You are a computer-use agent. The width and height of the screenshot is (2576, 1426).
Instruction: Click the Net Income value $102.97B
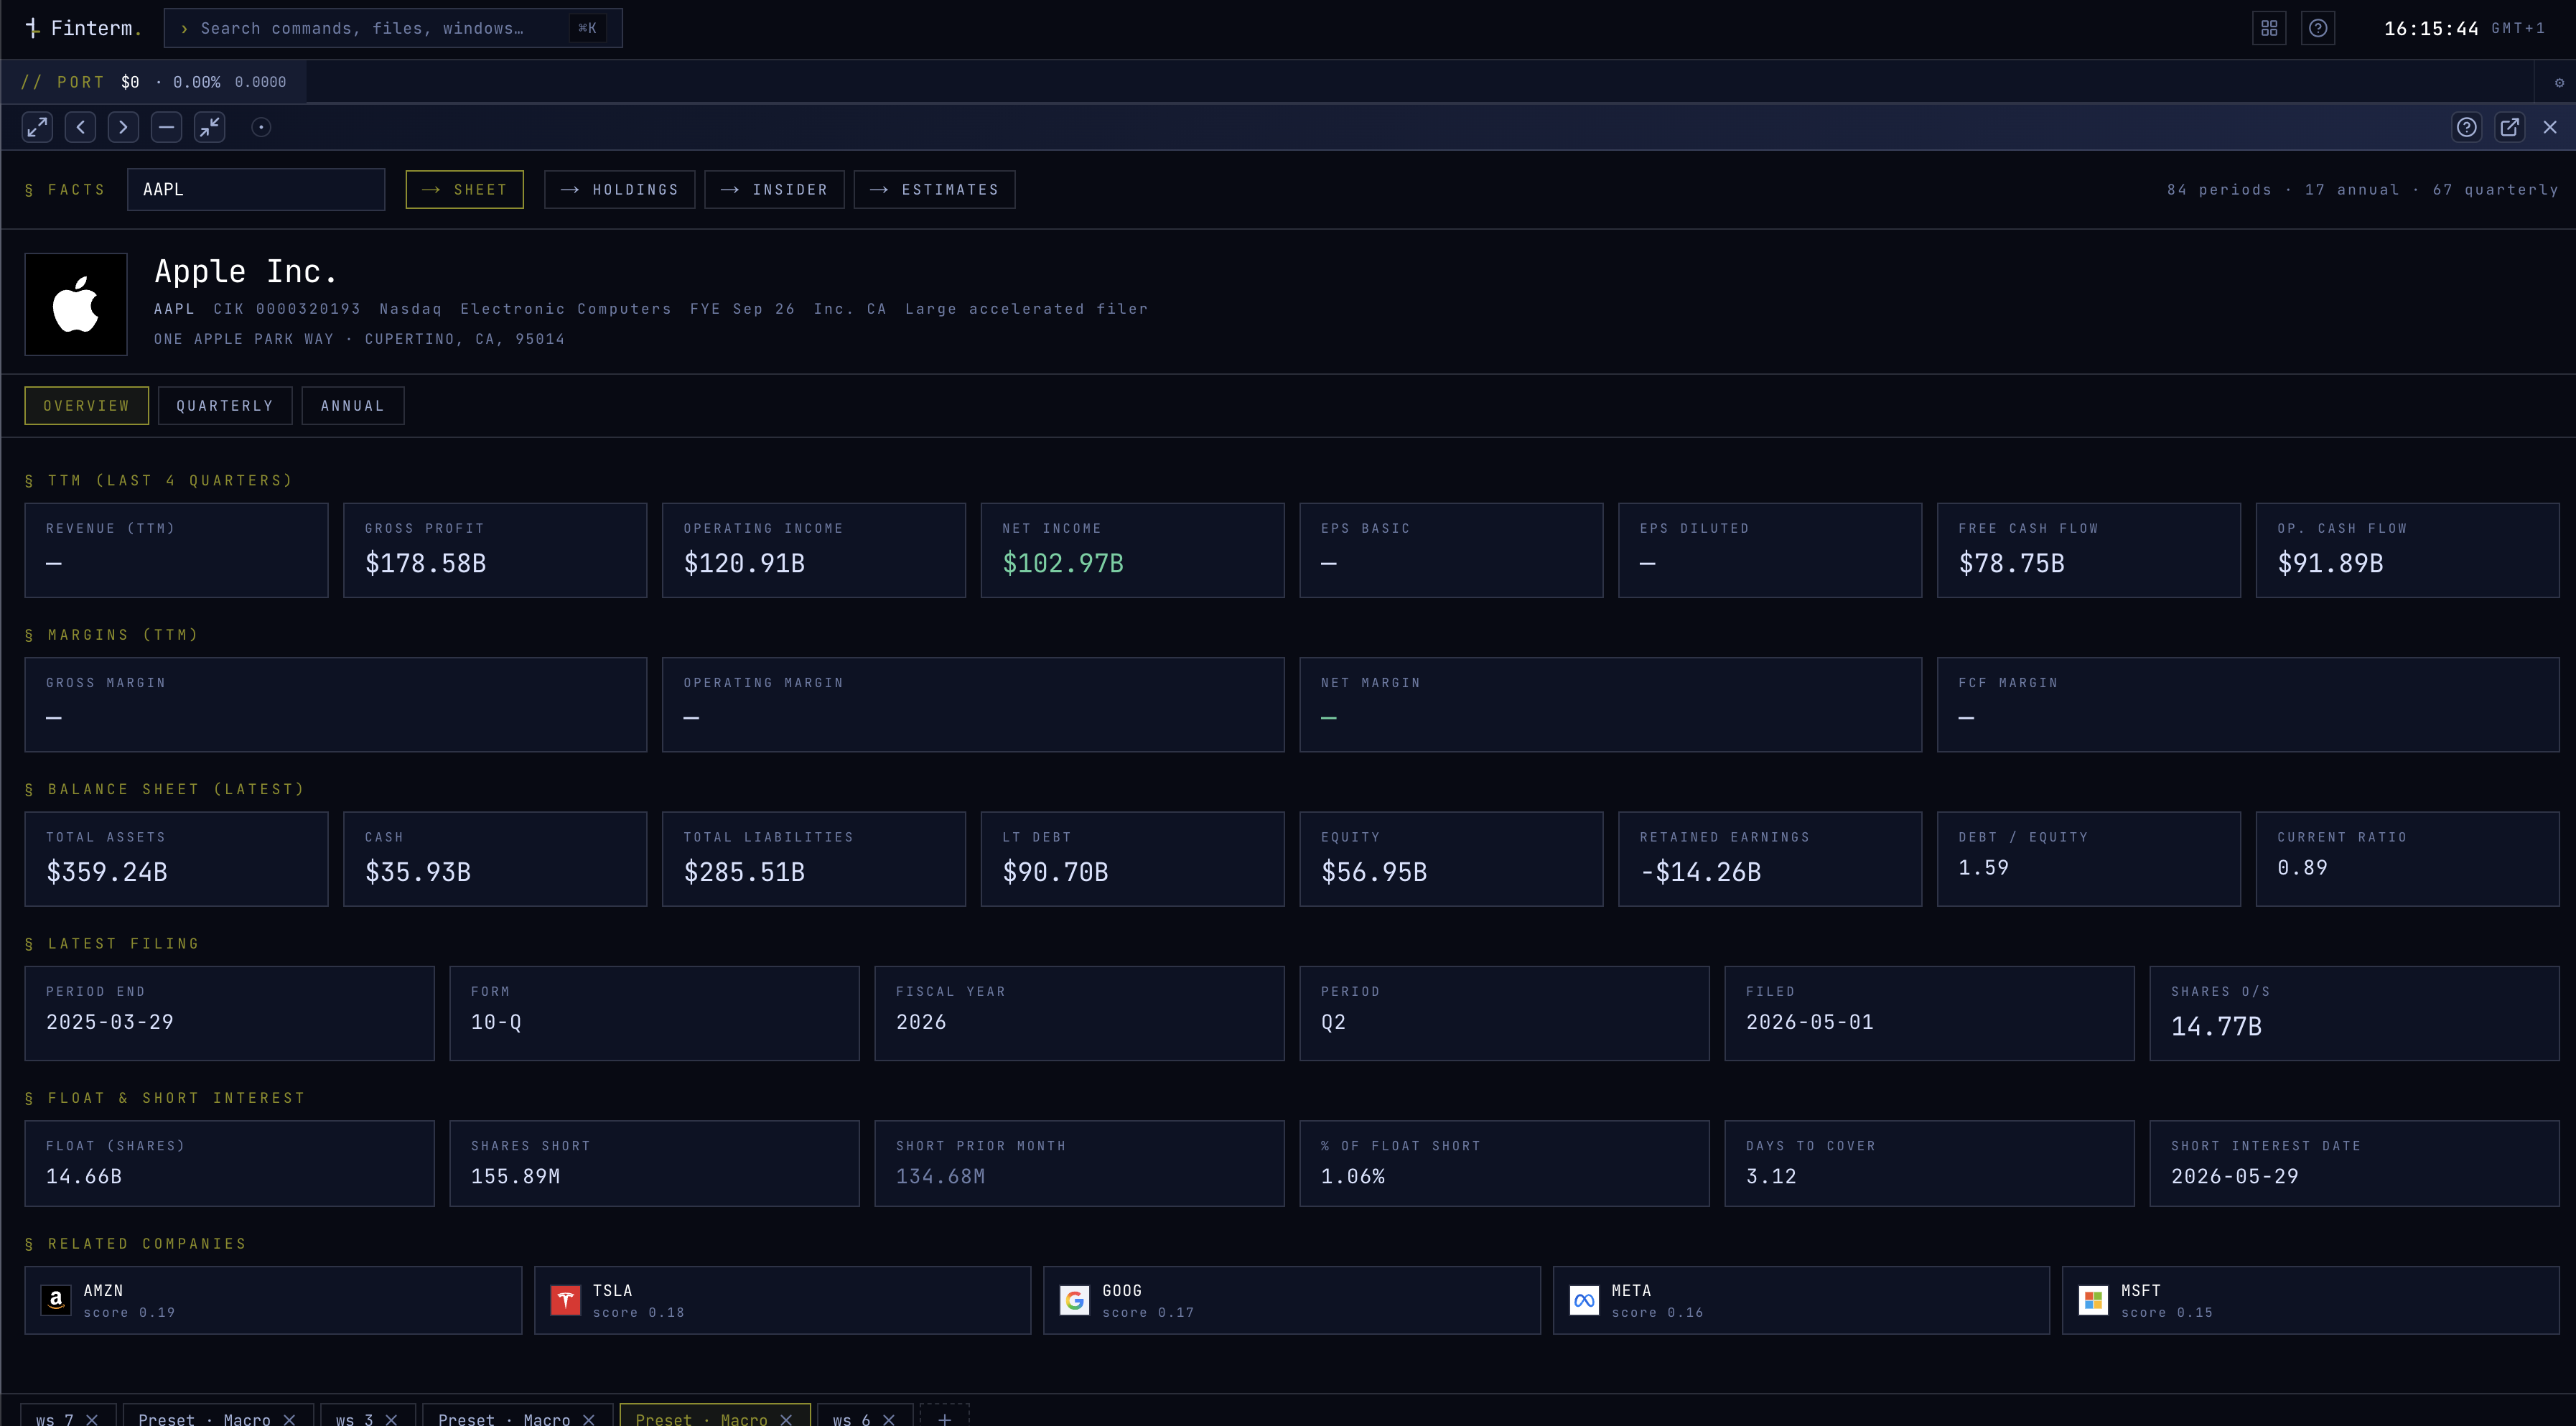click(1063, 563)
